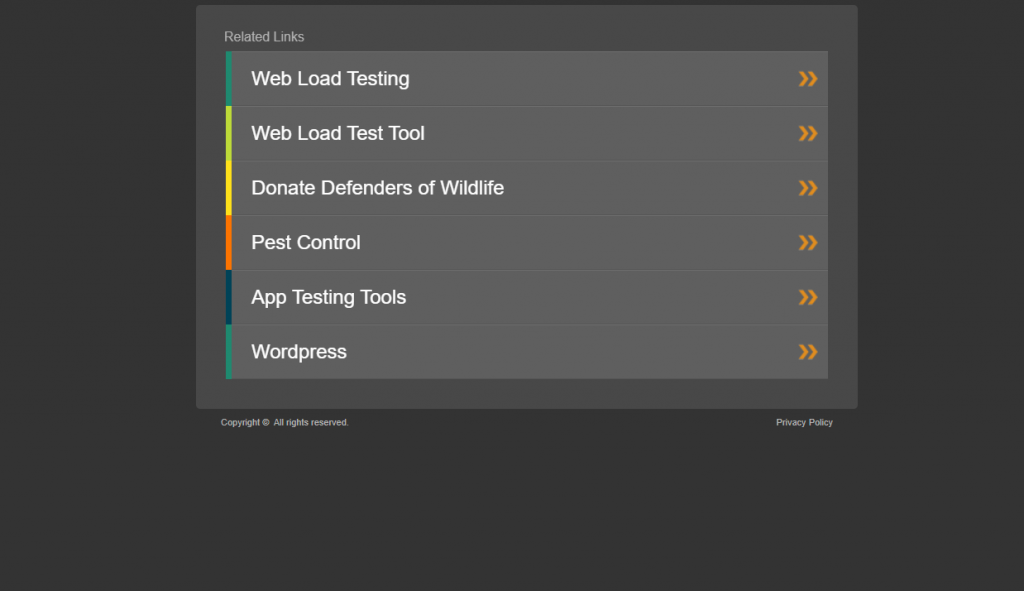Open the Privacy Policy page
This screenshot has width=1024, height=591.
tap(804, 422)
